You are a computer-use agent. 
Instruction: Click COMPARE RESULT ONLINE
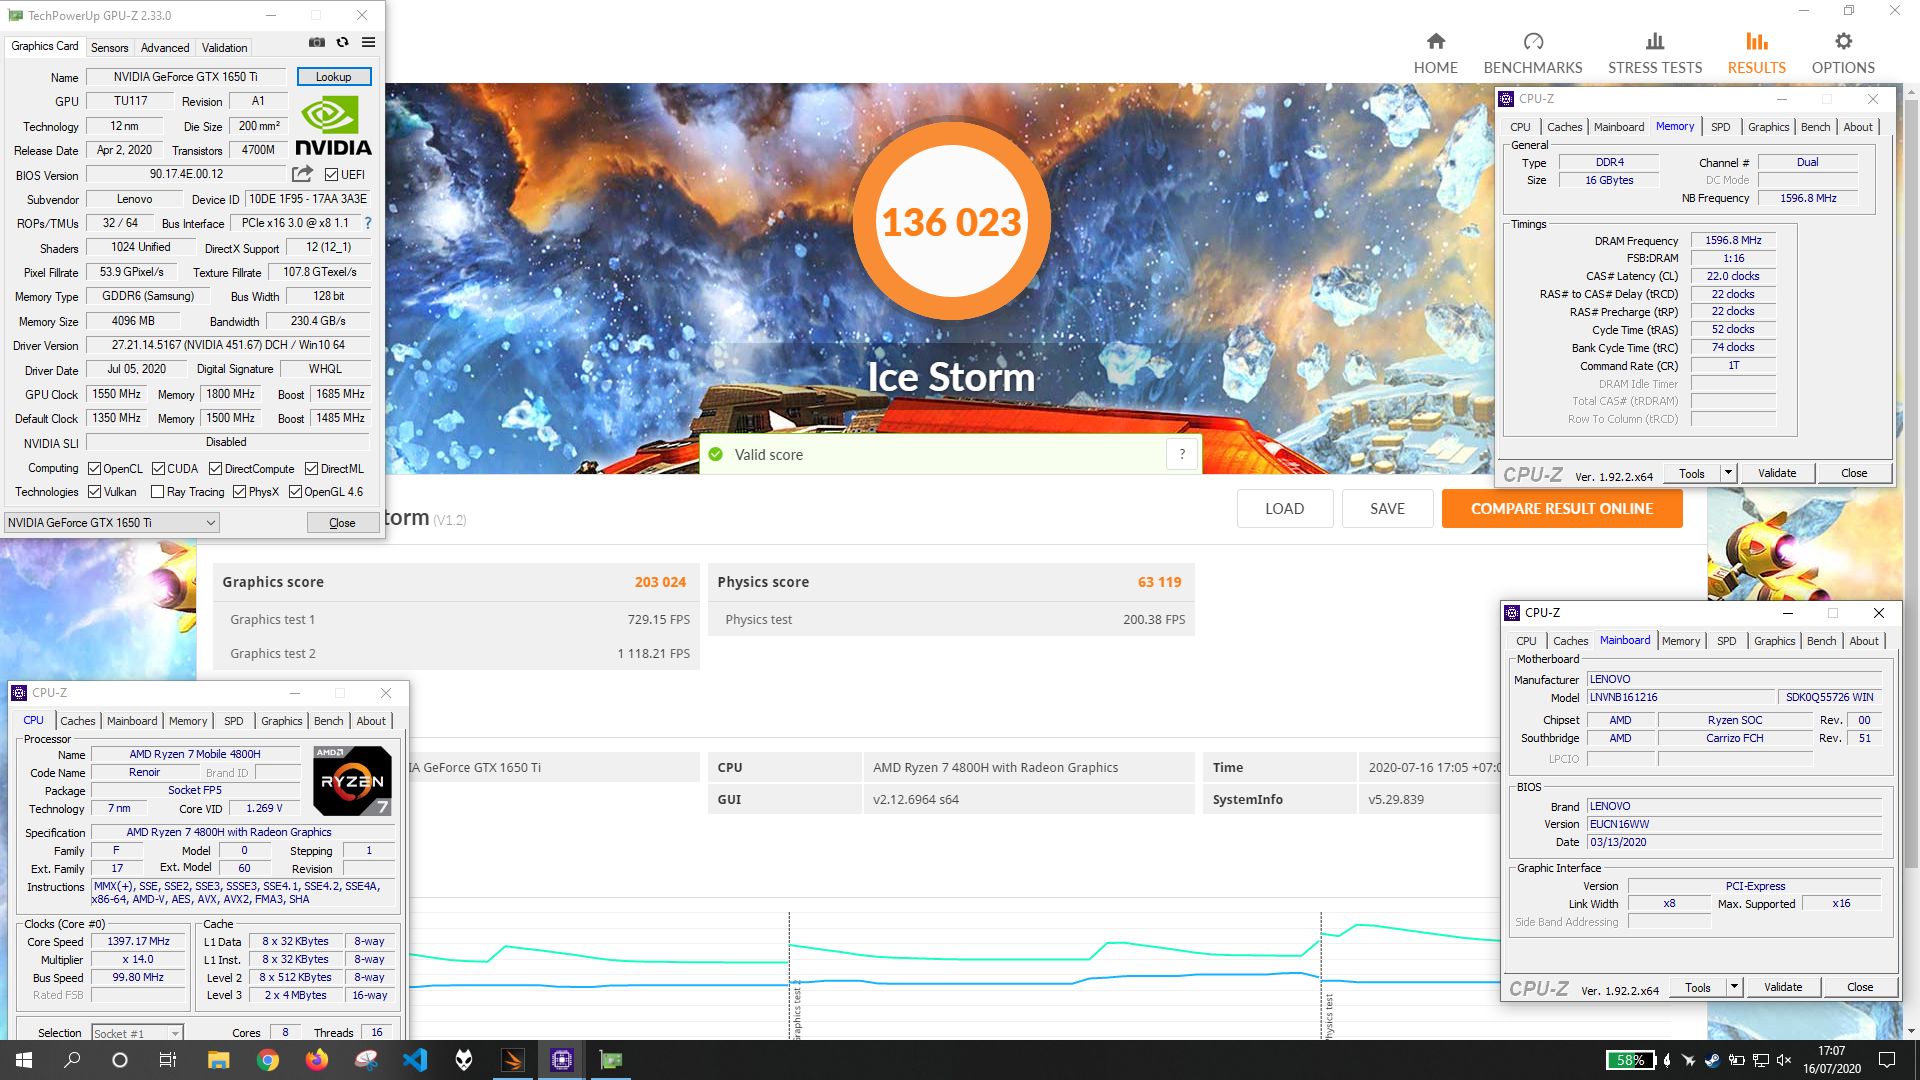(x=1561, y=508)
